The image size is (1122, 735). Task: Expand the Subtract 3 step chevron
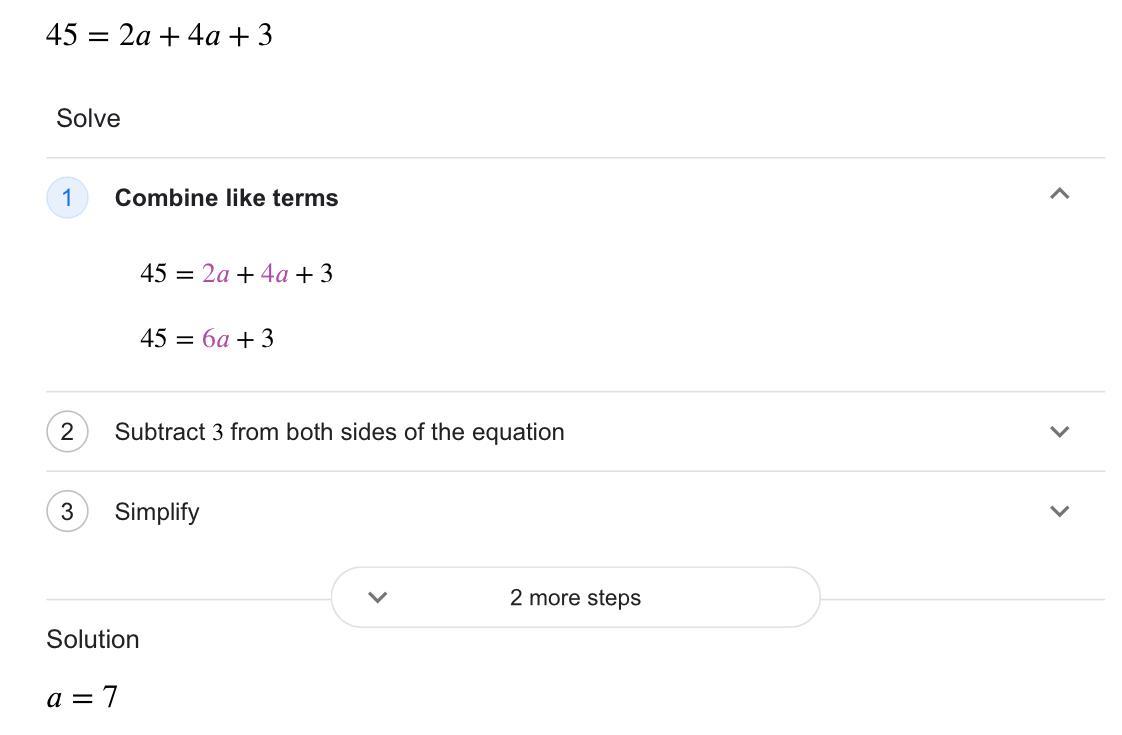(1059, 432)
